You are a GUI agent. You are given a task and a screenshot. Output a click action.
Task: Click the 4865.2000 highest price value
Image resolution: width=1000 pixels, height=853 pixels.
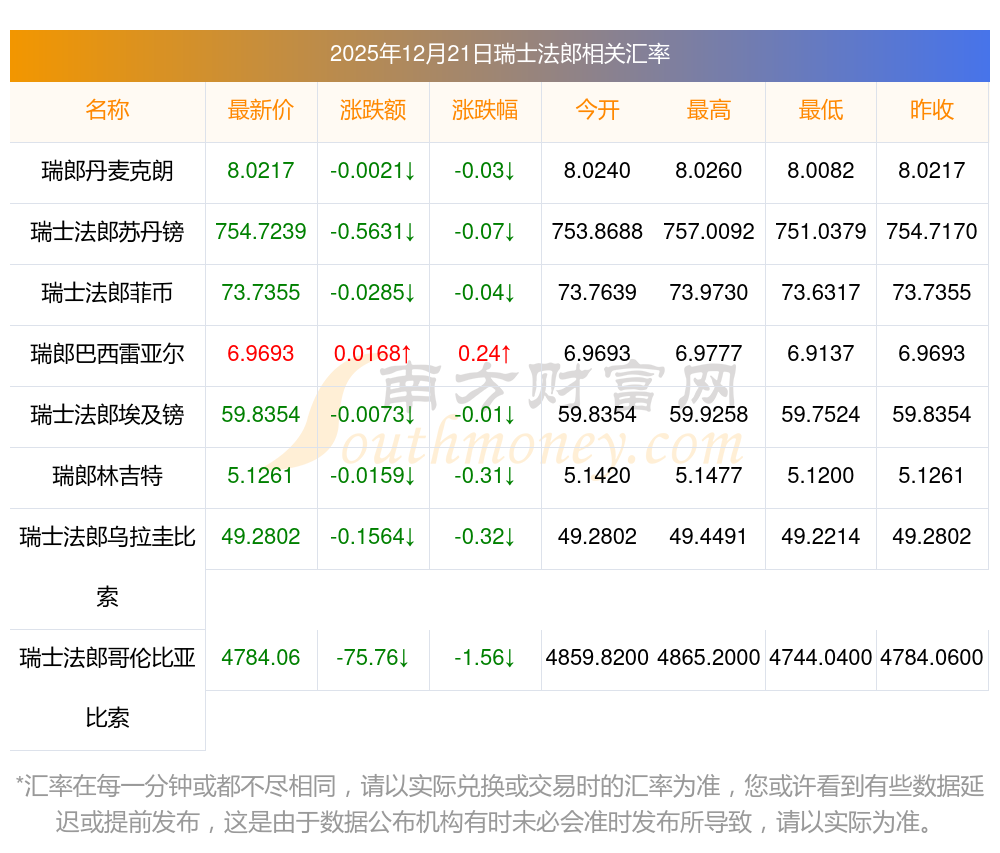tap(709, 658)
